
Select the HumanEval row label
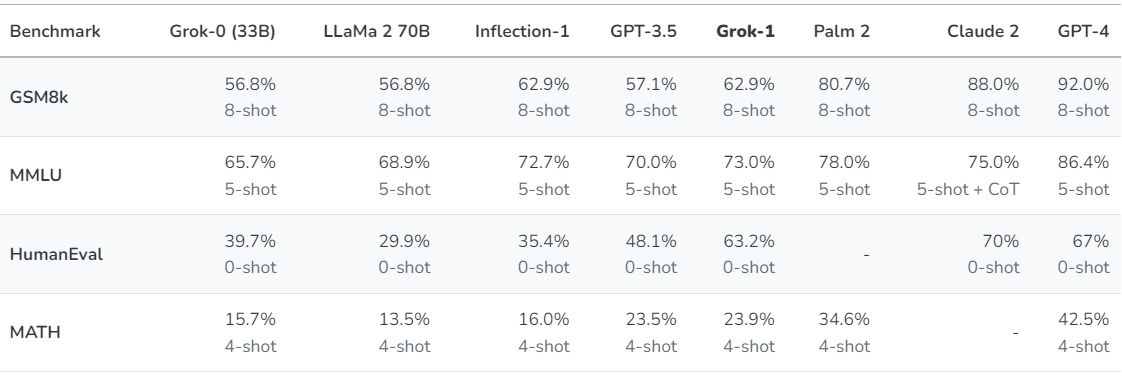point(57,254)
